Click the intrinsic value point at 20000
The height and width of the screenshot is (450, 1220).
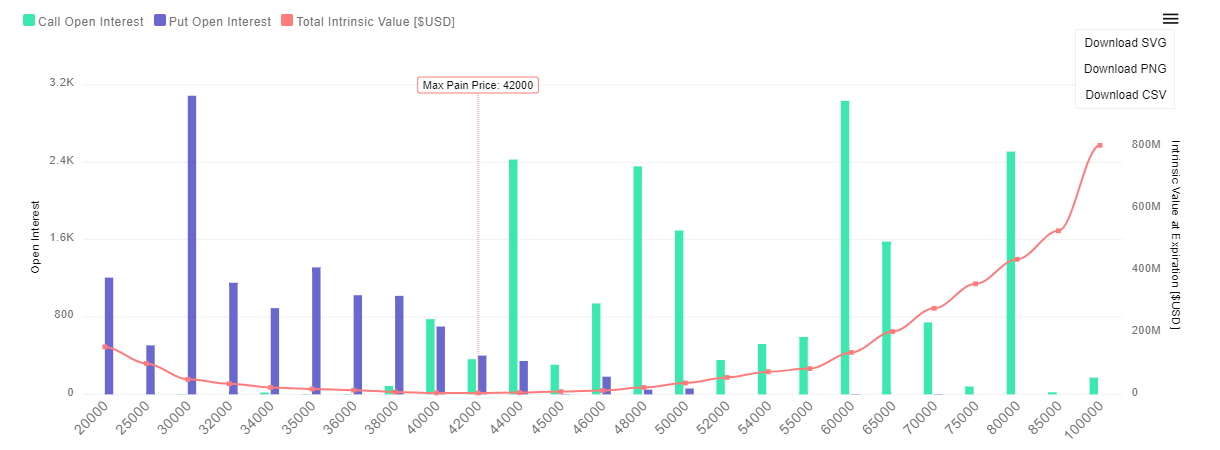104,347
